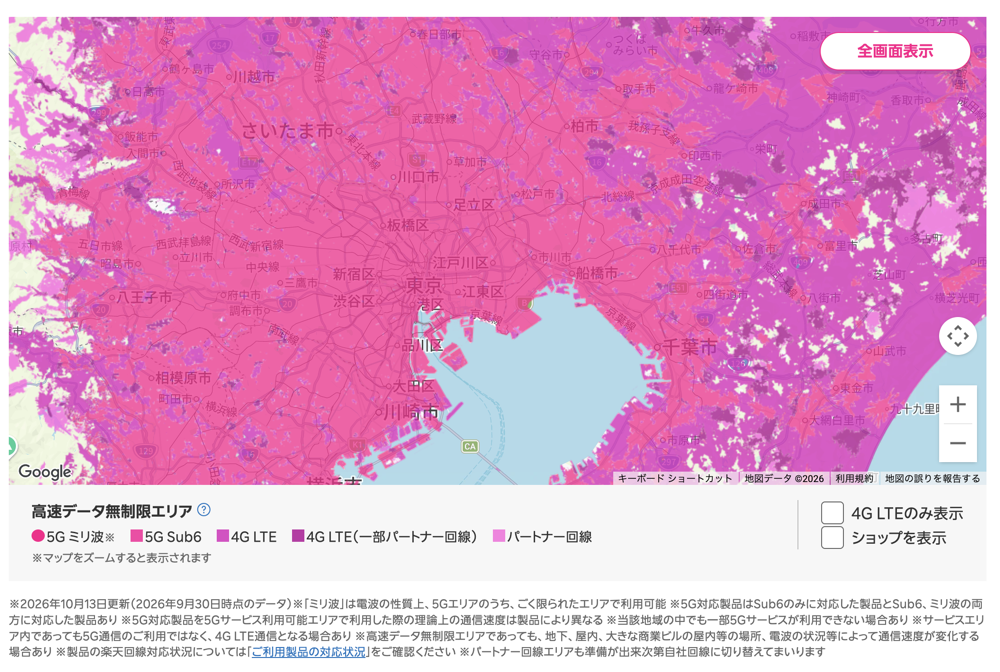The image size is (1000, 672).
Task: Click the 千葉市 map label
Action: click(x=690, y=347)
